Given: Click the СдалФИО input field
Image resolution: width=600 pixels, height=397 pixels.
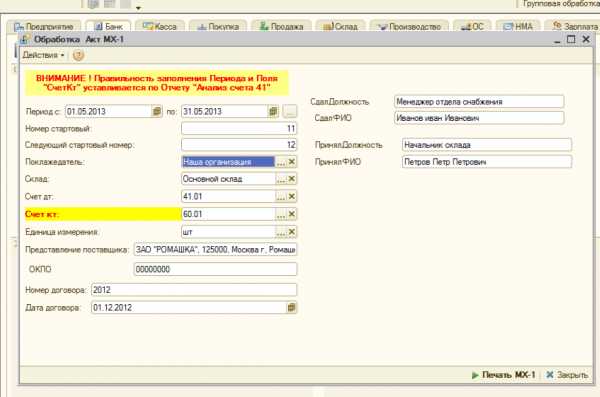Looking at the screenshot, I should 479,118.
